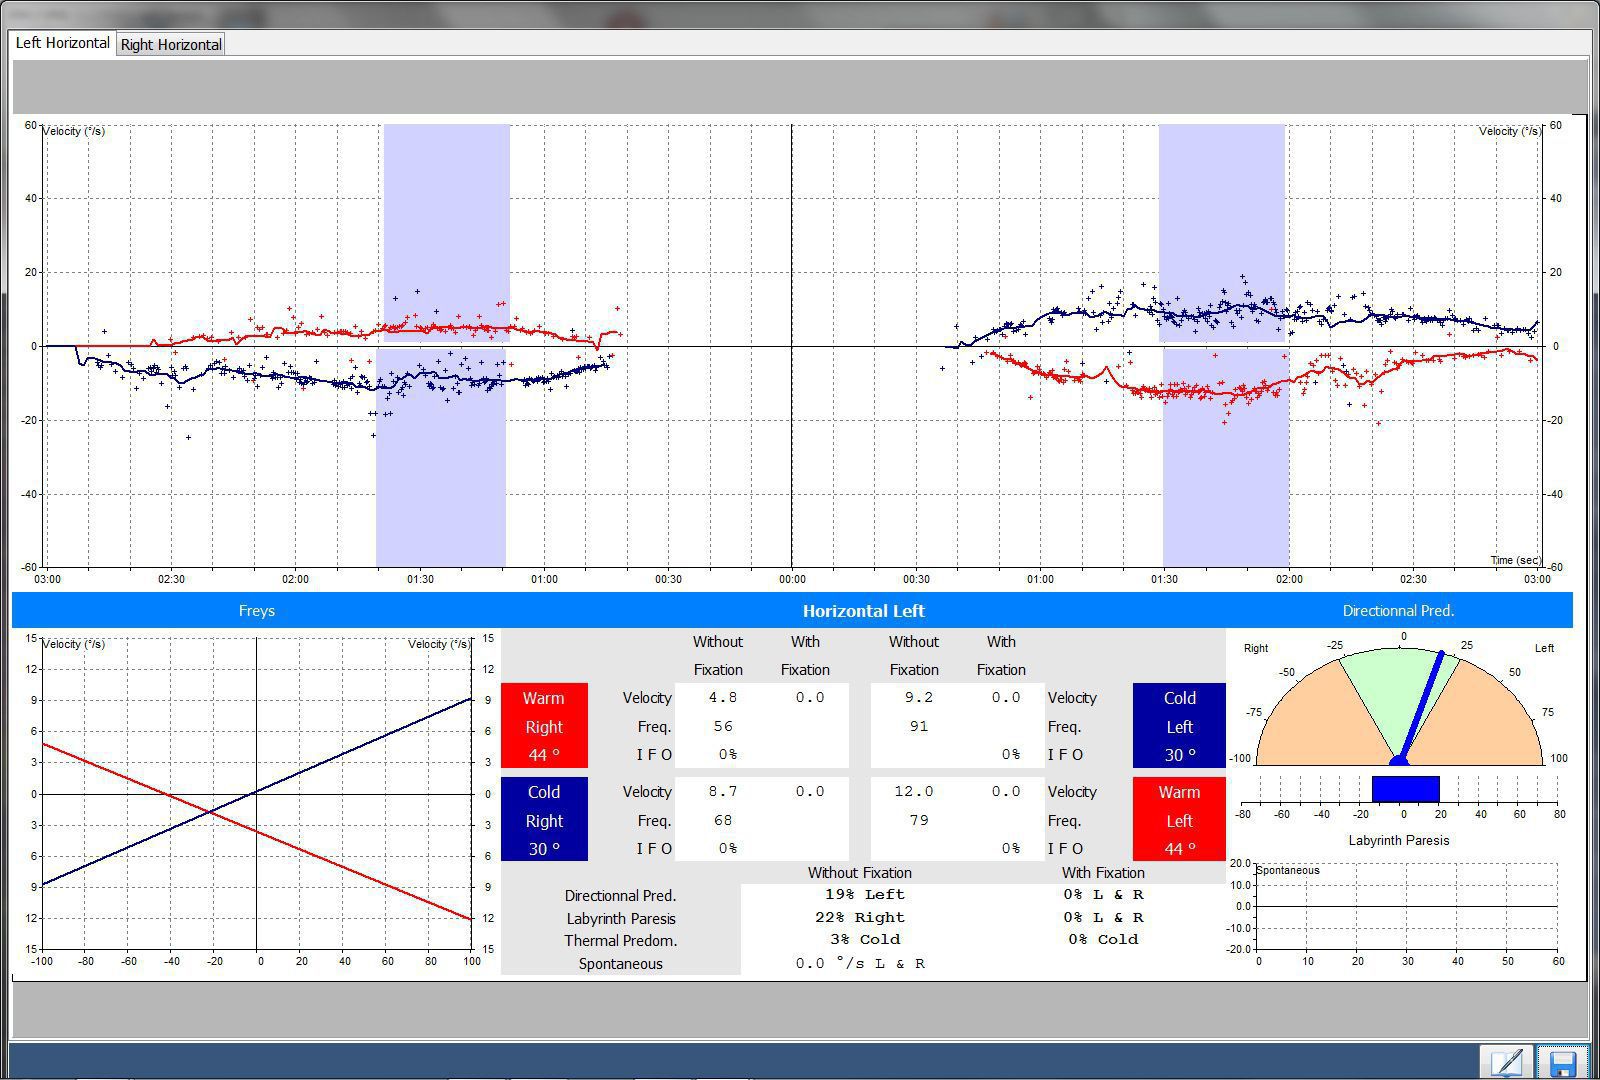The image size is (1600, 1080).
Task: Select the 4.8 velocity value field
Action: (x=722, y=697)
